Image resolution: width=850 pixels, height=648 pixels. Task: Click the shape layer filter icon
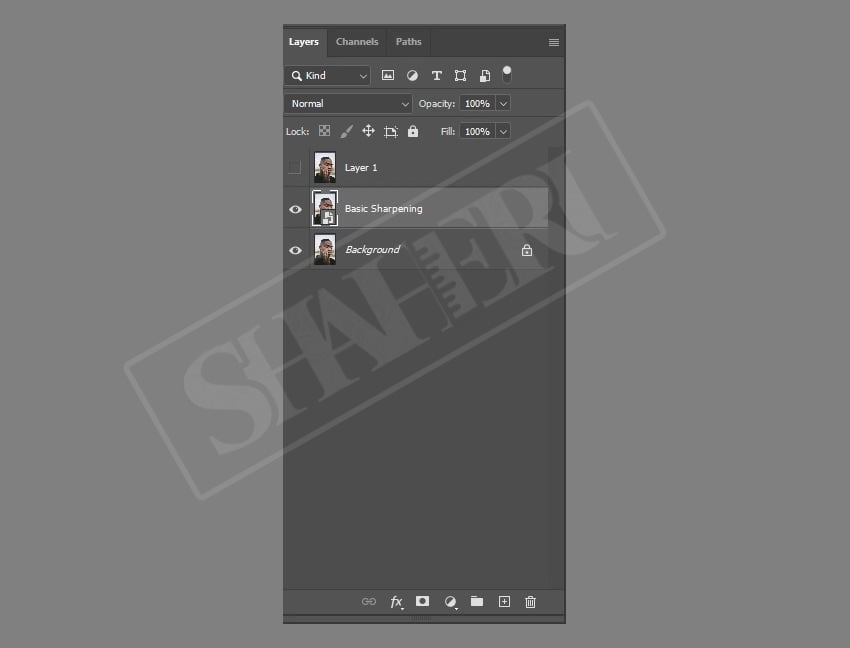tap(460, 76)
